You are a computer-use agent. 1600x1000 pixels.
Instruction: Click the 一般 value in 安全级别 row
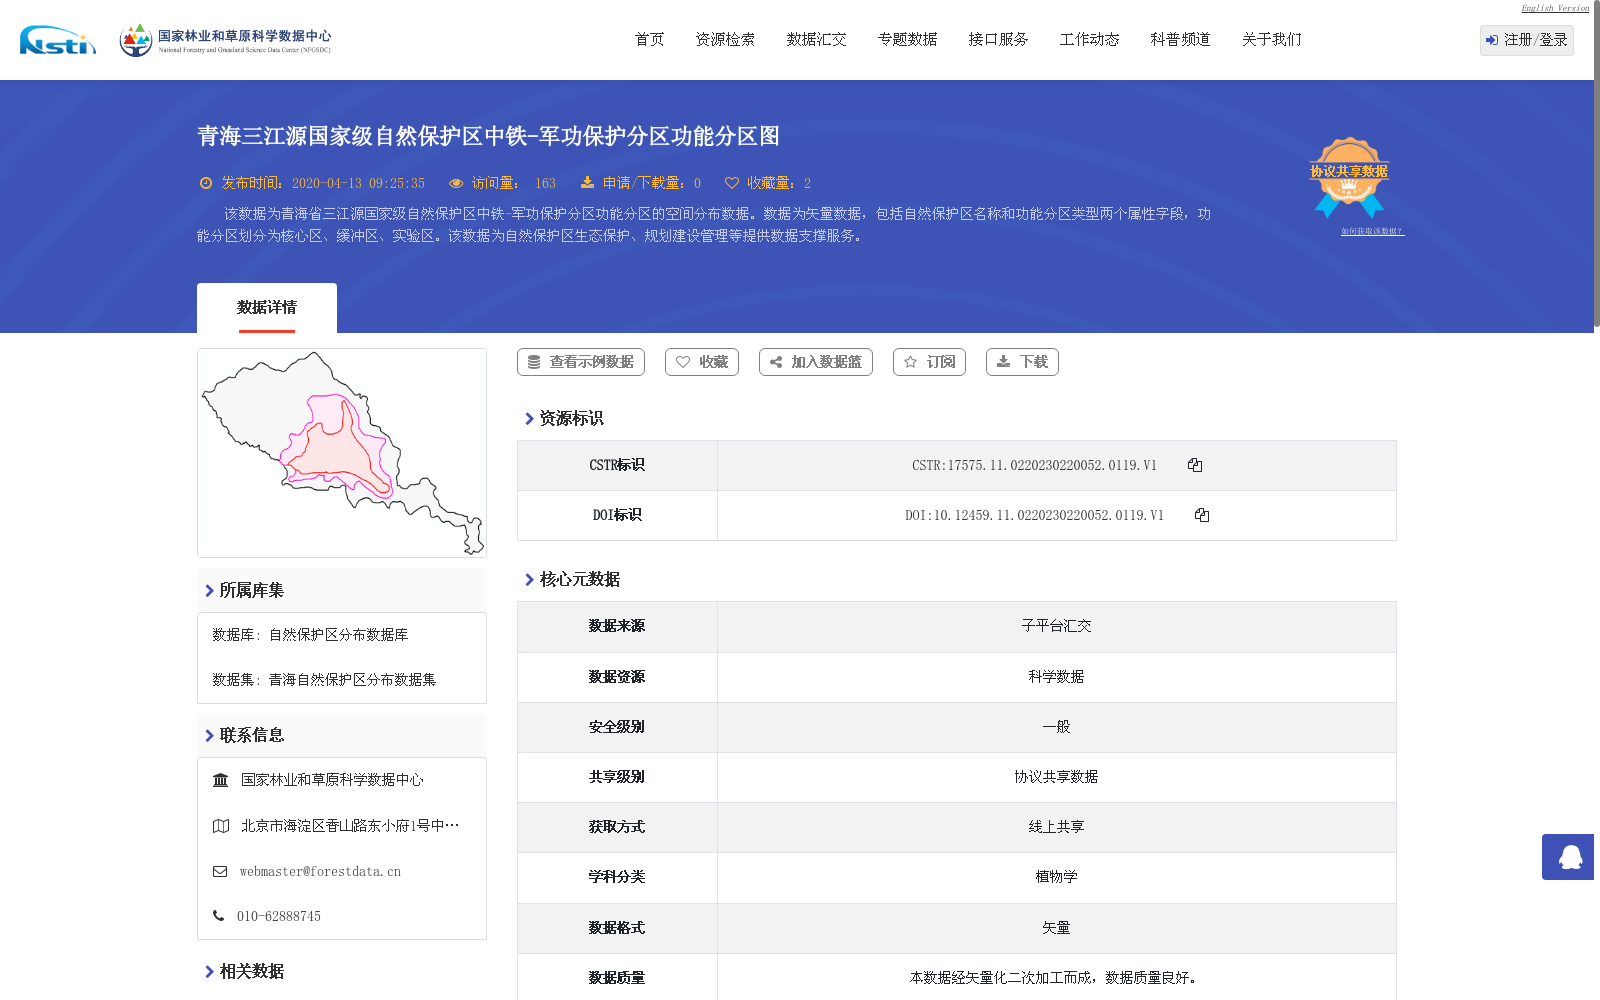pyautogui.click(x=1056, y=727)
